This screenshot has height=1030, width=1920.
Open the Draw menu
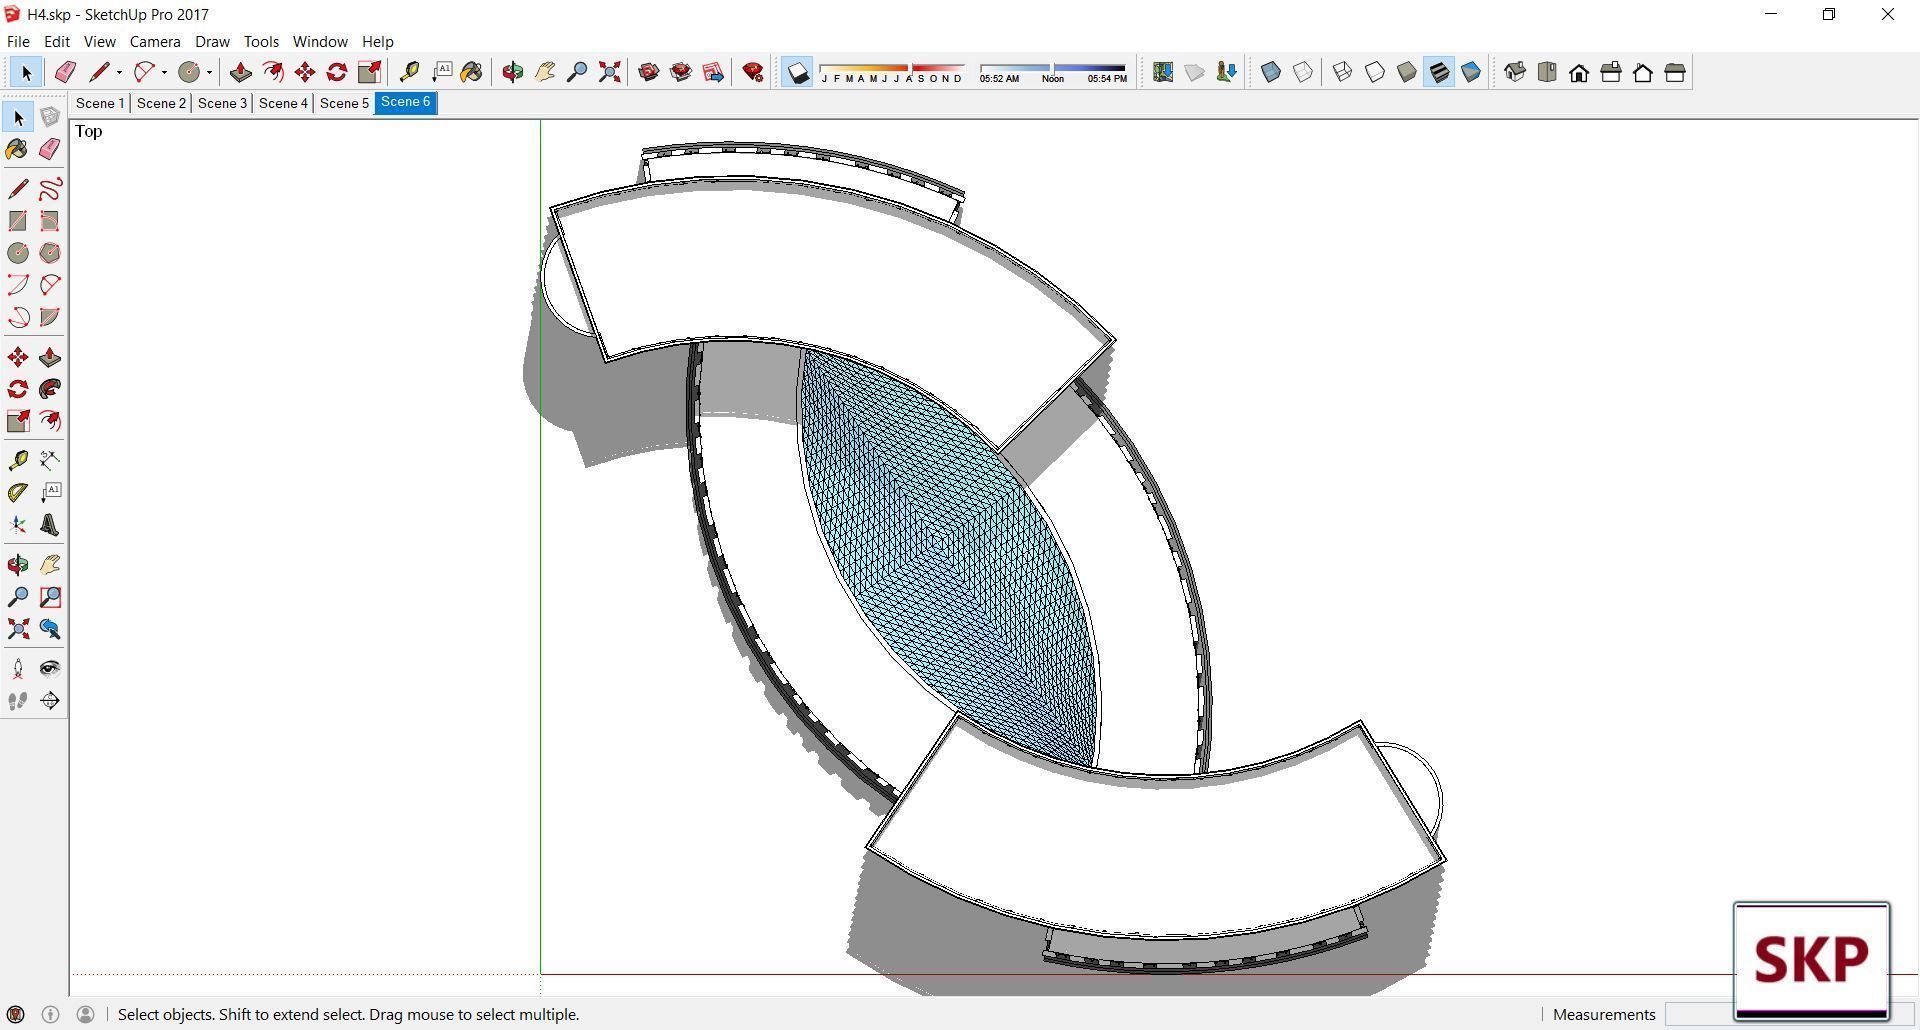point(212,41)
